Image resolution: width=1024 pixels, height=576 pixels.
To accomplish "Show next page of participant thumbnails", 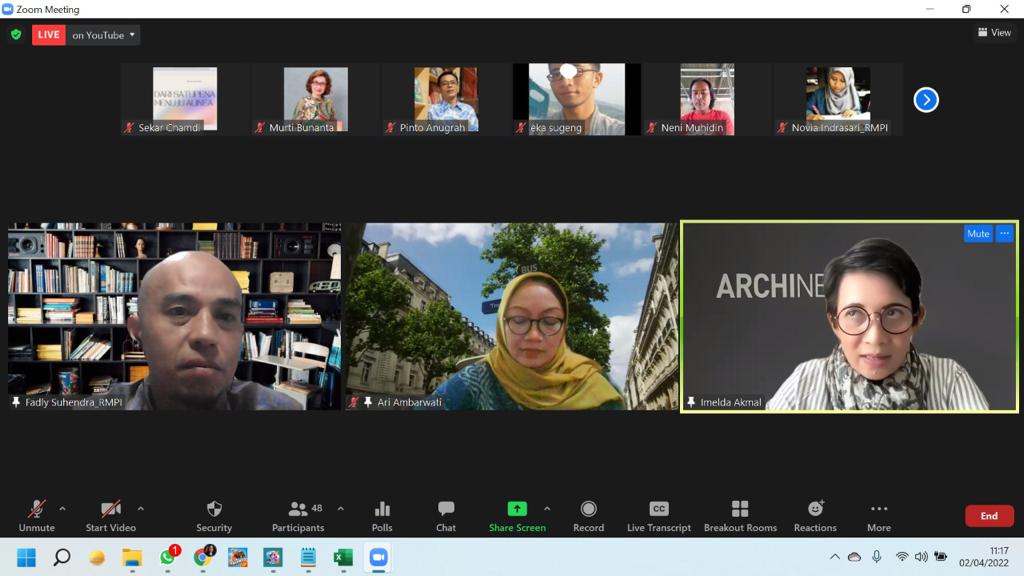I will [x=926, y=100].
